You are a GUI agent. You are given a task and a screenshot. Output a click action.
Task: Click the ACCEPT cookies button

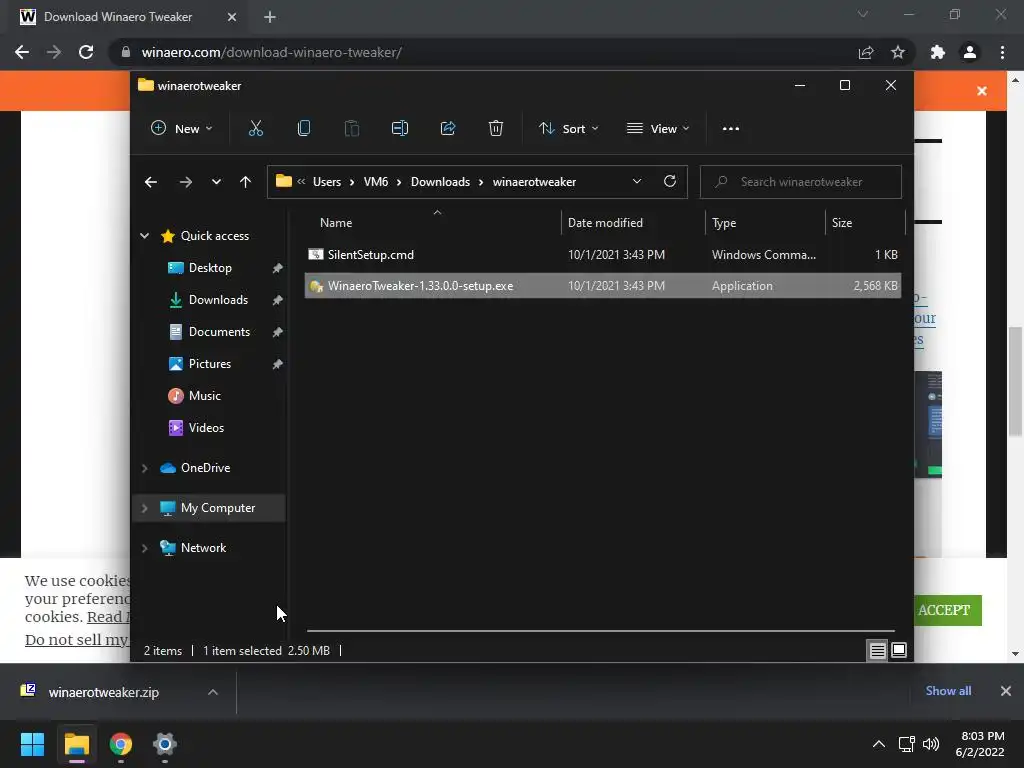click(948, 611)
